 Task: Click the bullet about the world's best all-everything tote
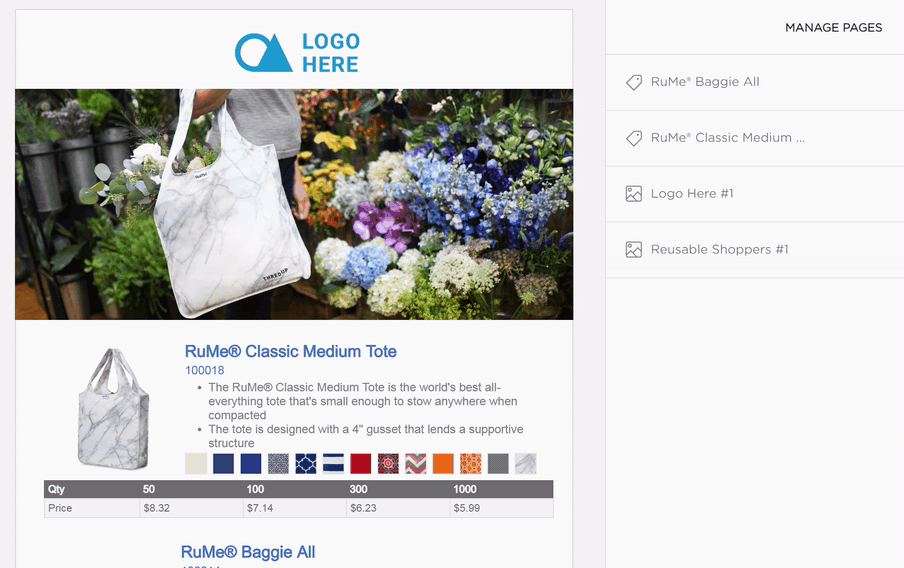pyautogui.click(x=363, y=401)
